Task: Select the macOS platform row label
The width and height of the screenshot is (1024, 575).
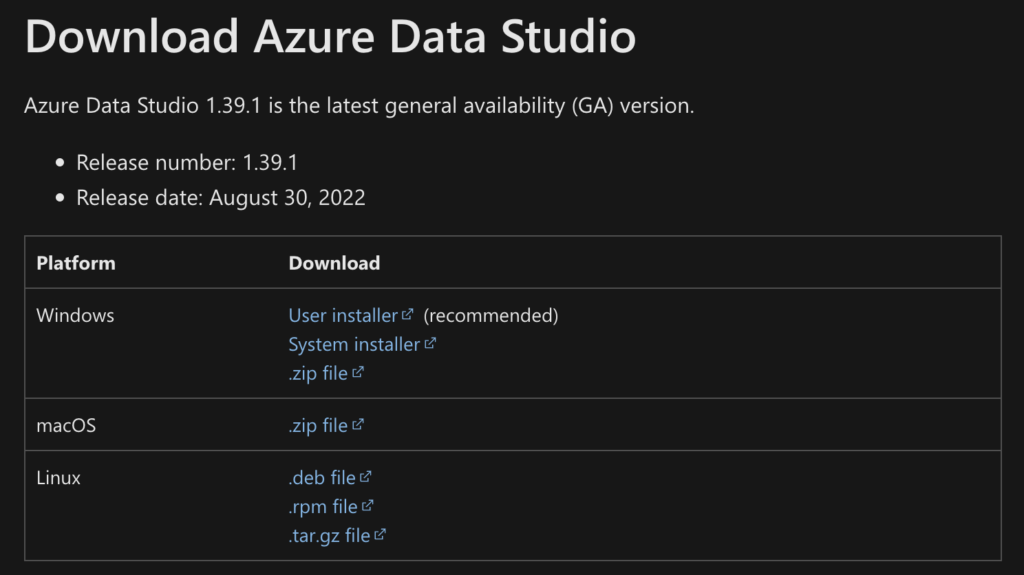Action: tap(66, 426)
